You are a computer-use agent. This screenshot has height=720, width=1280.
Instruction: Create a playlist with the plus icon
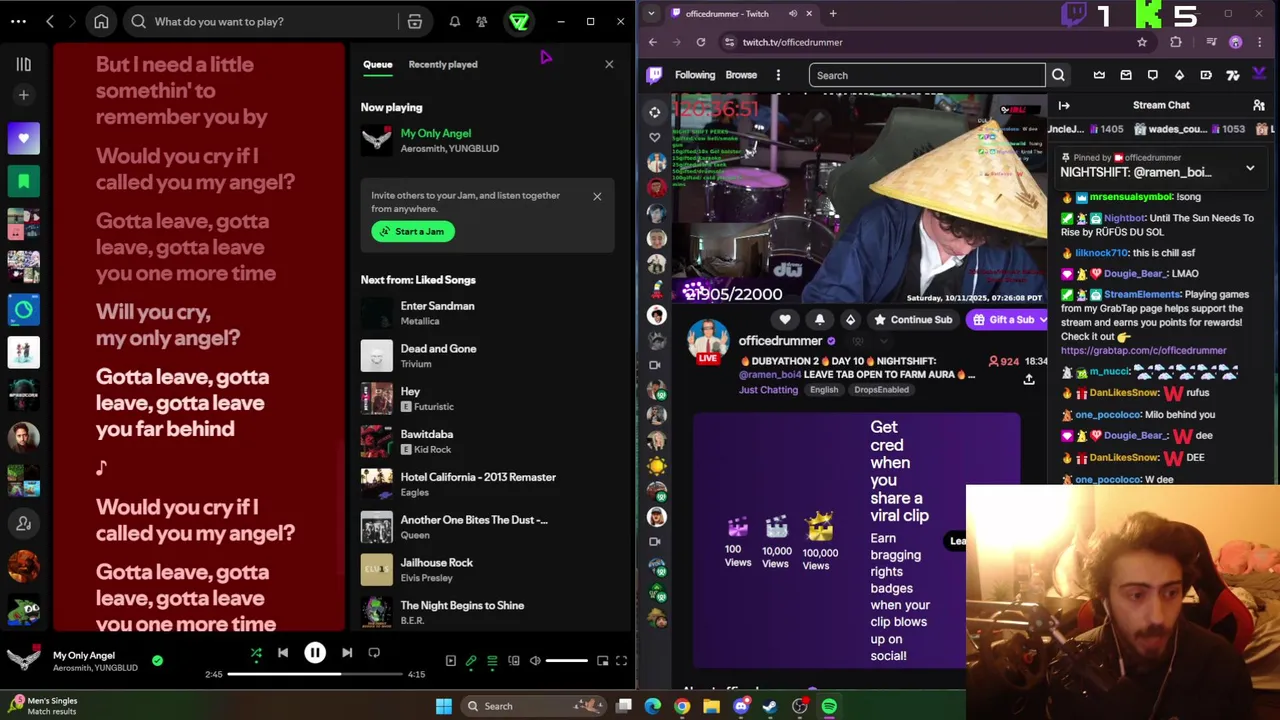23,95
